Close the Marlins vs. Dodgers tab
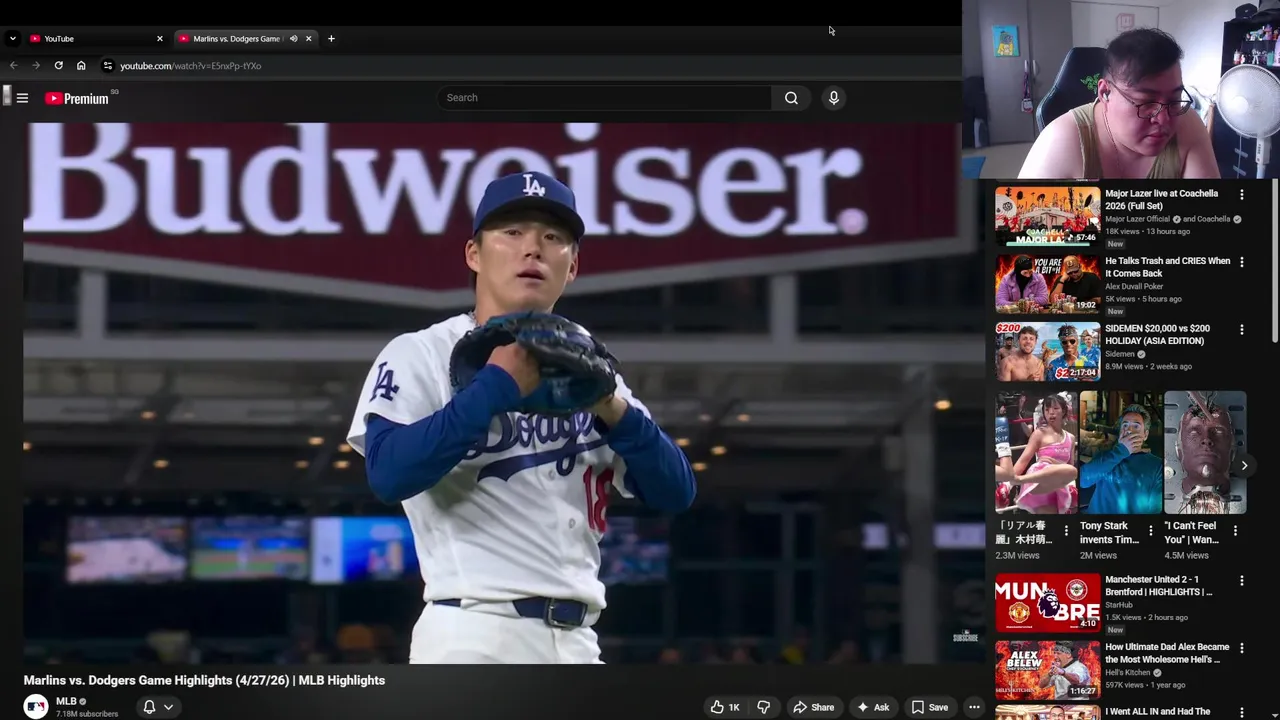 pyautogui.click(x=309, y=39)
